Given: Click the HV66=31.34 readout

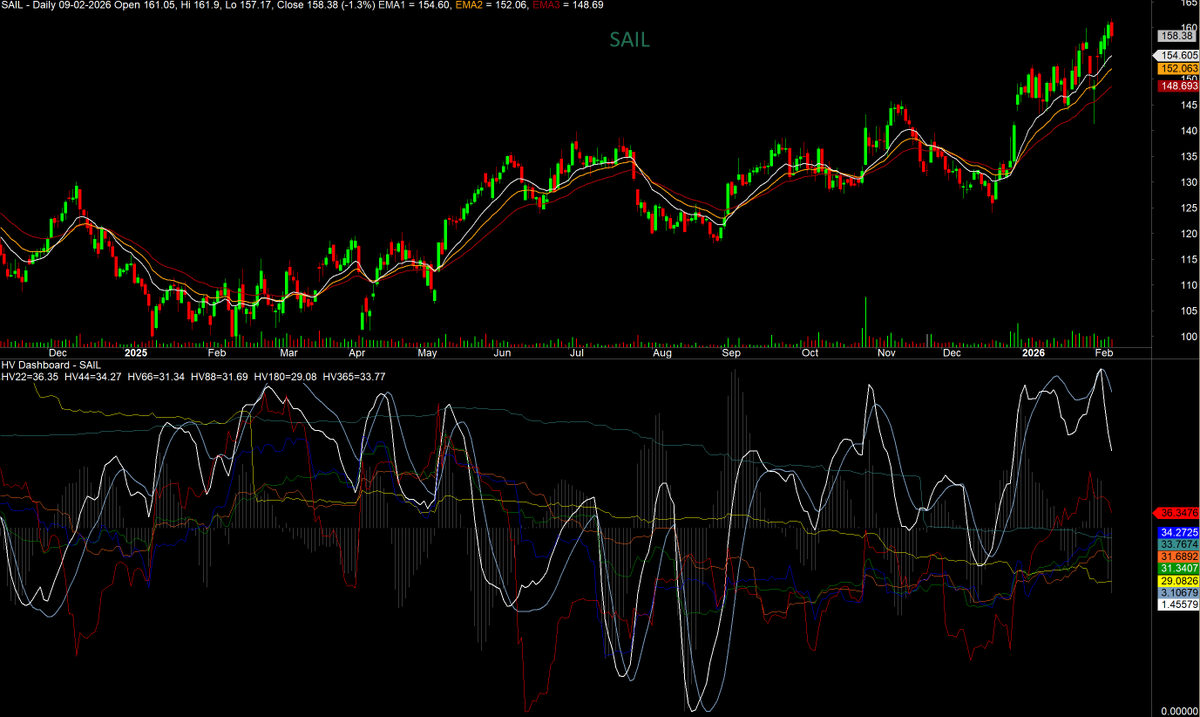Looking at the screenshot, I should (x=157, y=377).
